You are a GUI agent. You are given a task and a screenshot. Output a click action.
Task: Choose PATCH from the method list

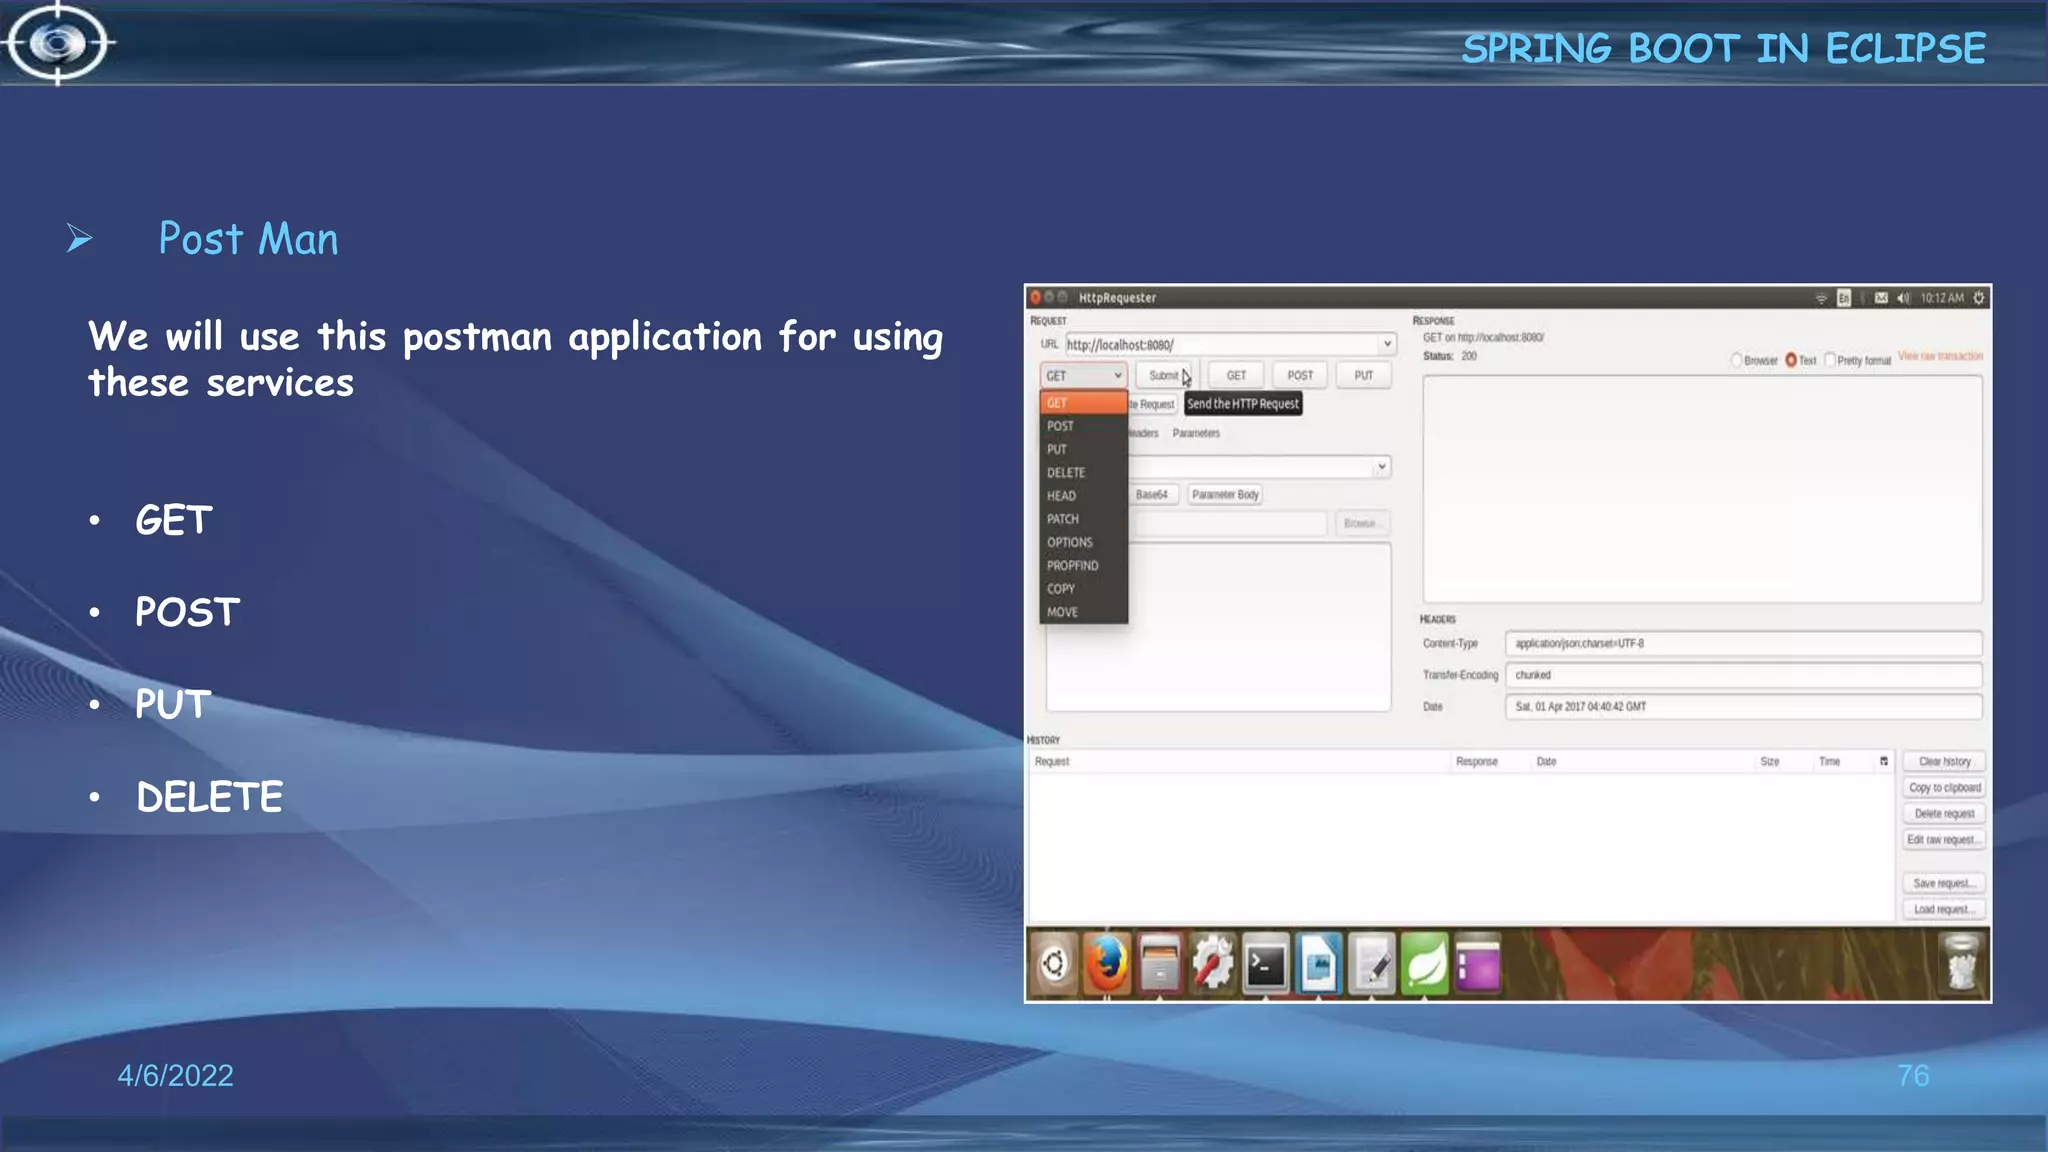click(1063, 519)
